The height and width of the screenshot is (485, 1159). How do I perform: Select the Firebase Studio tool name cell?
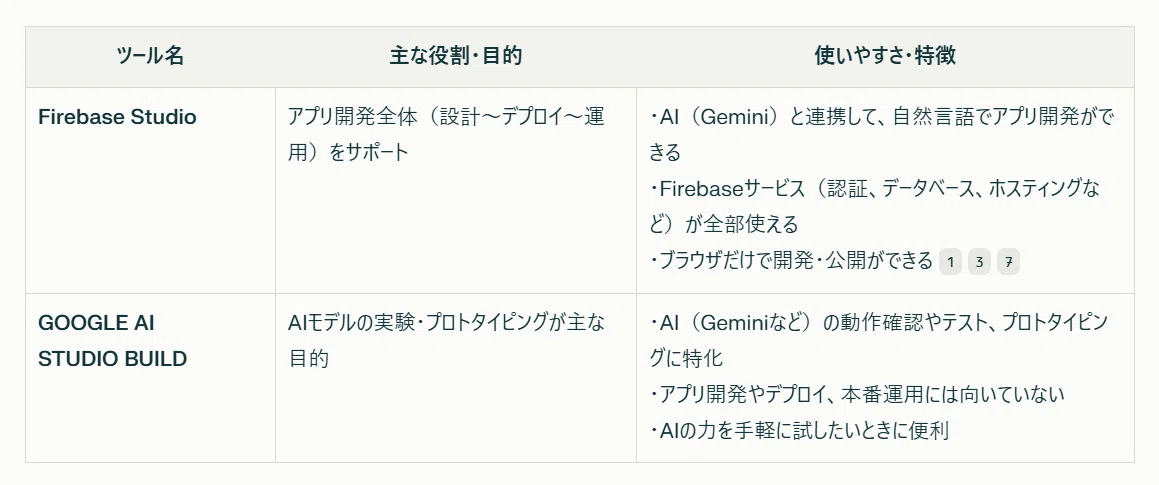(x=118, y=117)
